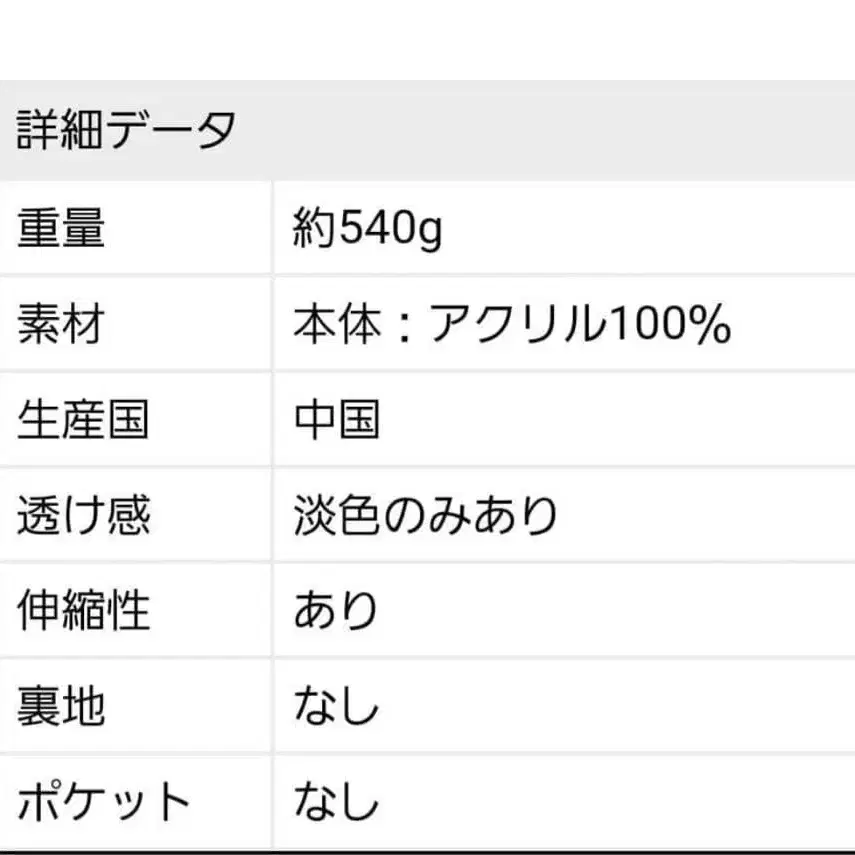This screenshot has height=855, width=855.
Task: Click the 裏地 label cell
Action: (x=62, y=706)
